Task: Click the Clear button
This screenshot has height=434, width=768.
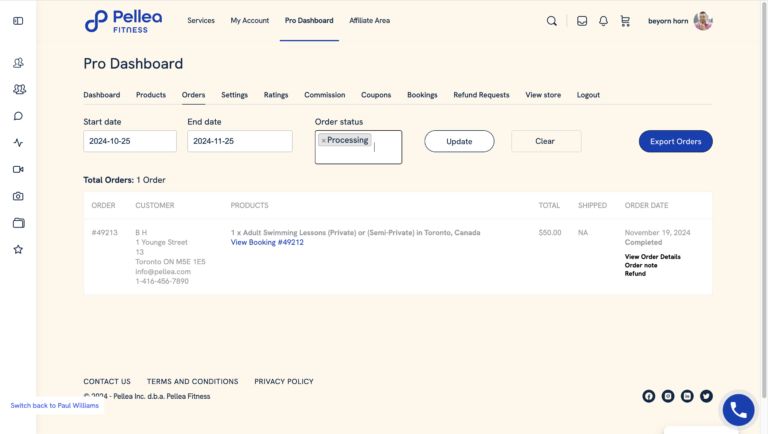Action: point(546,141)
